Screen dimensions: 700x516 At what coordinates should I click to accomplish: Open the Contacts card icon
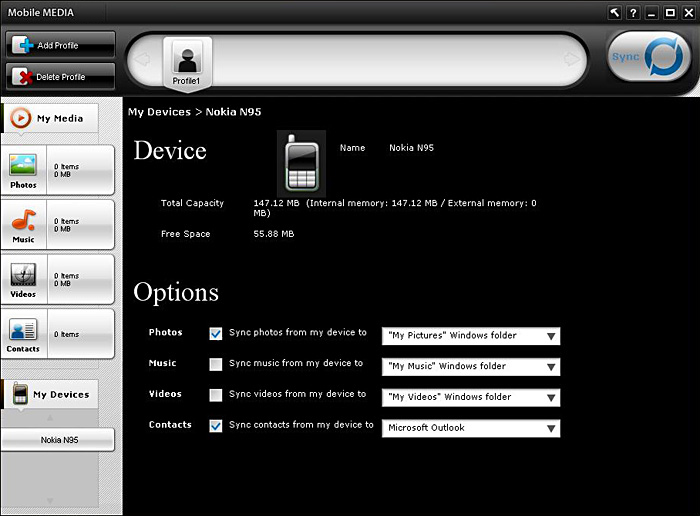[23, 329]
